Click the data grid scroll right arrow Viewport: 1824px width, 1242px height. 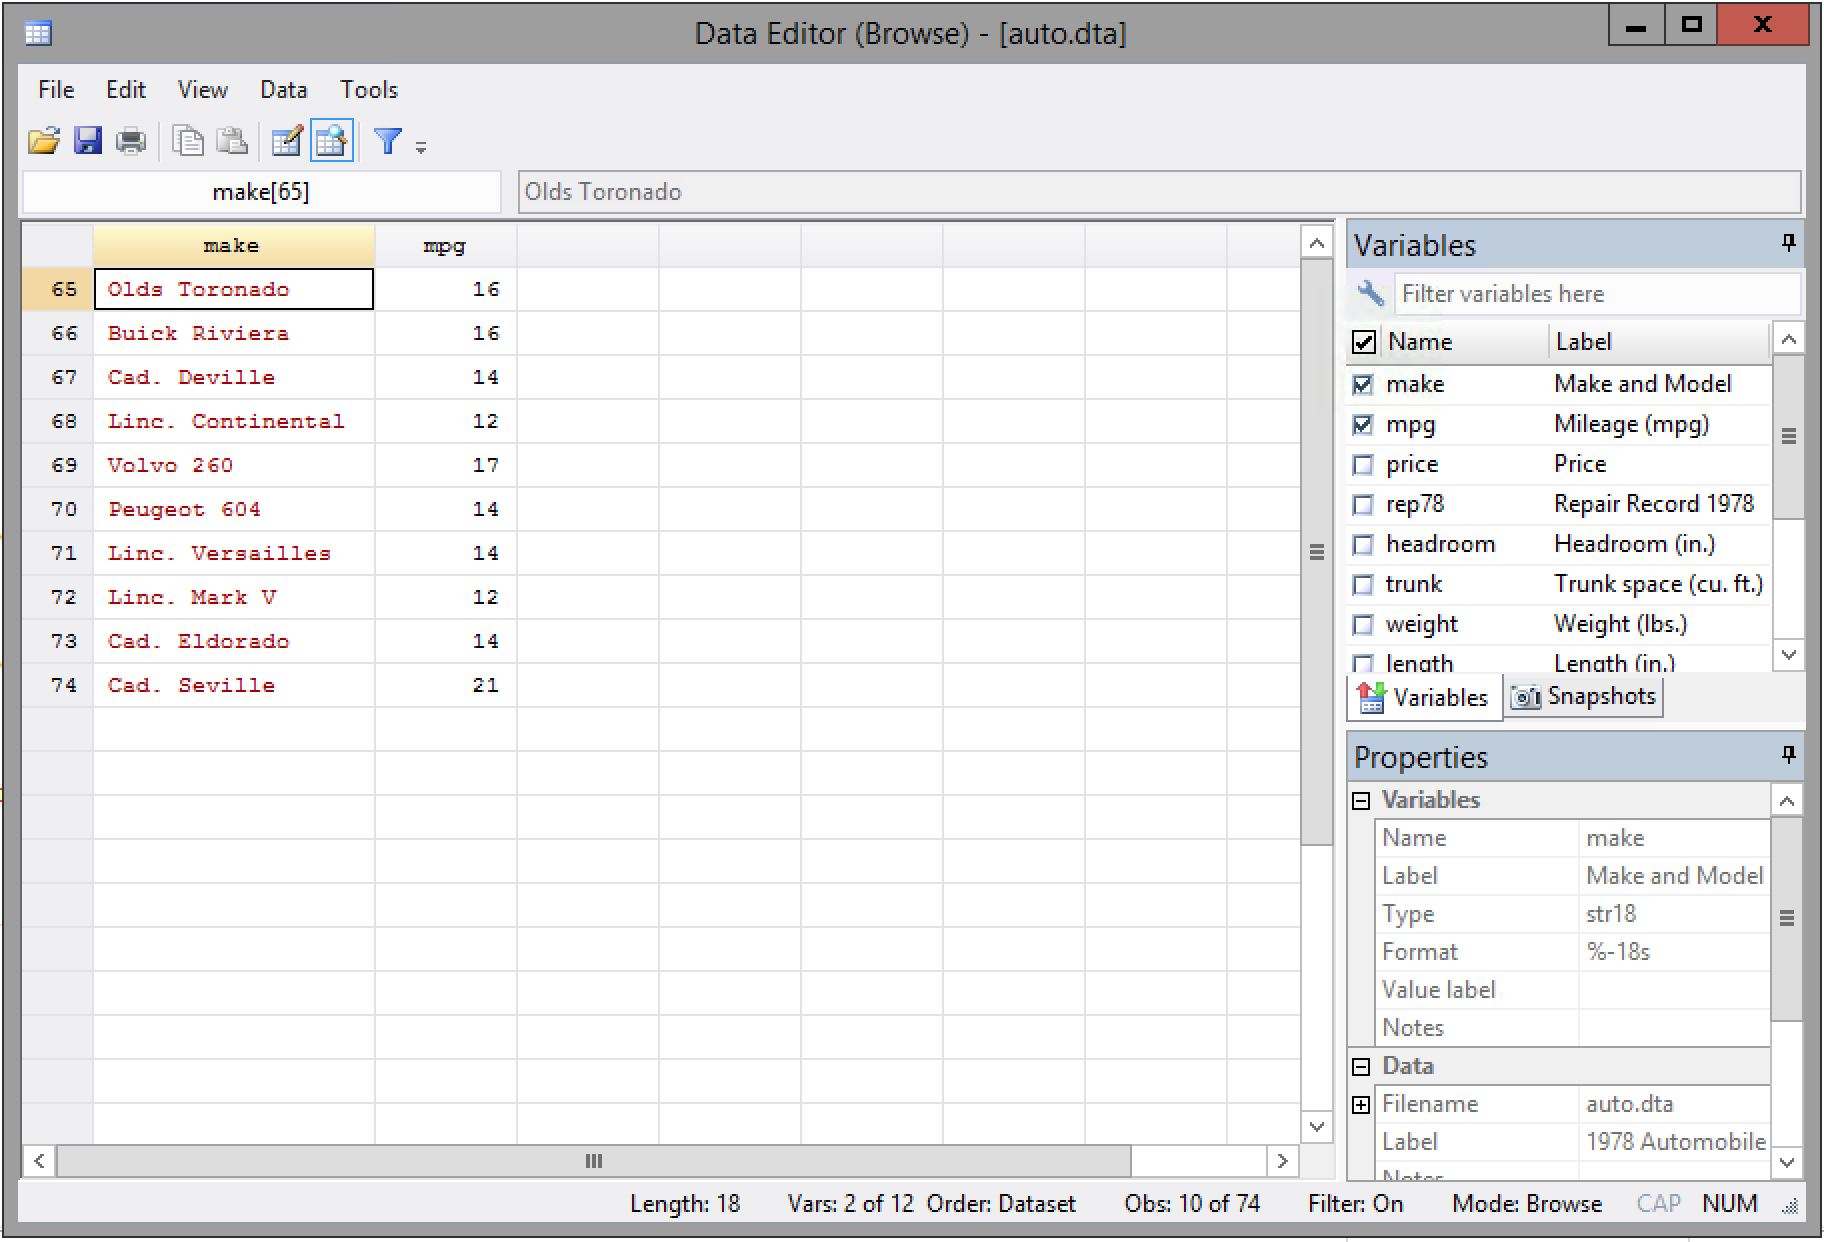pos(1282,1161)
